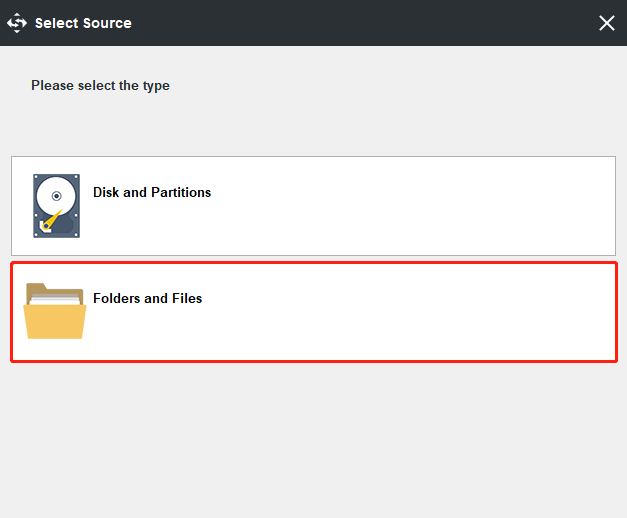The image size is (627, 518).
Task: Choose the red-outlined Folders and Files option
Action: pos(313,311)
